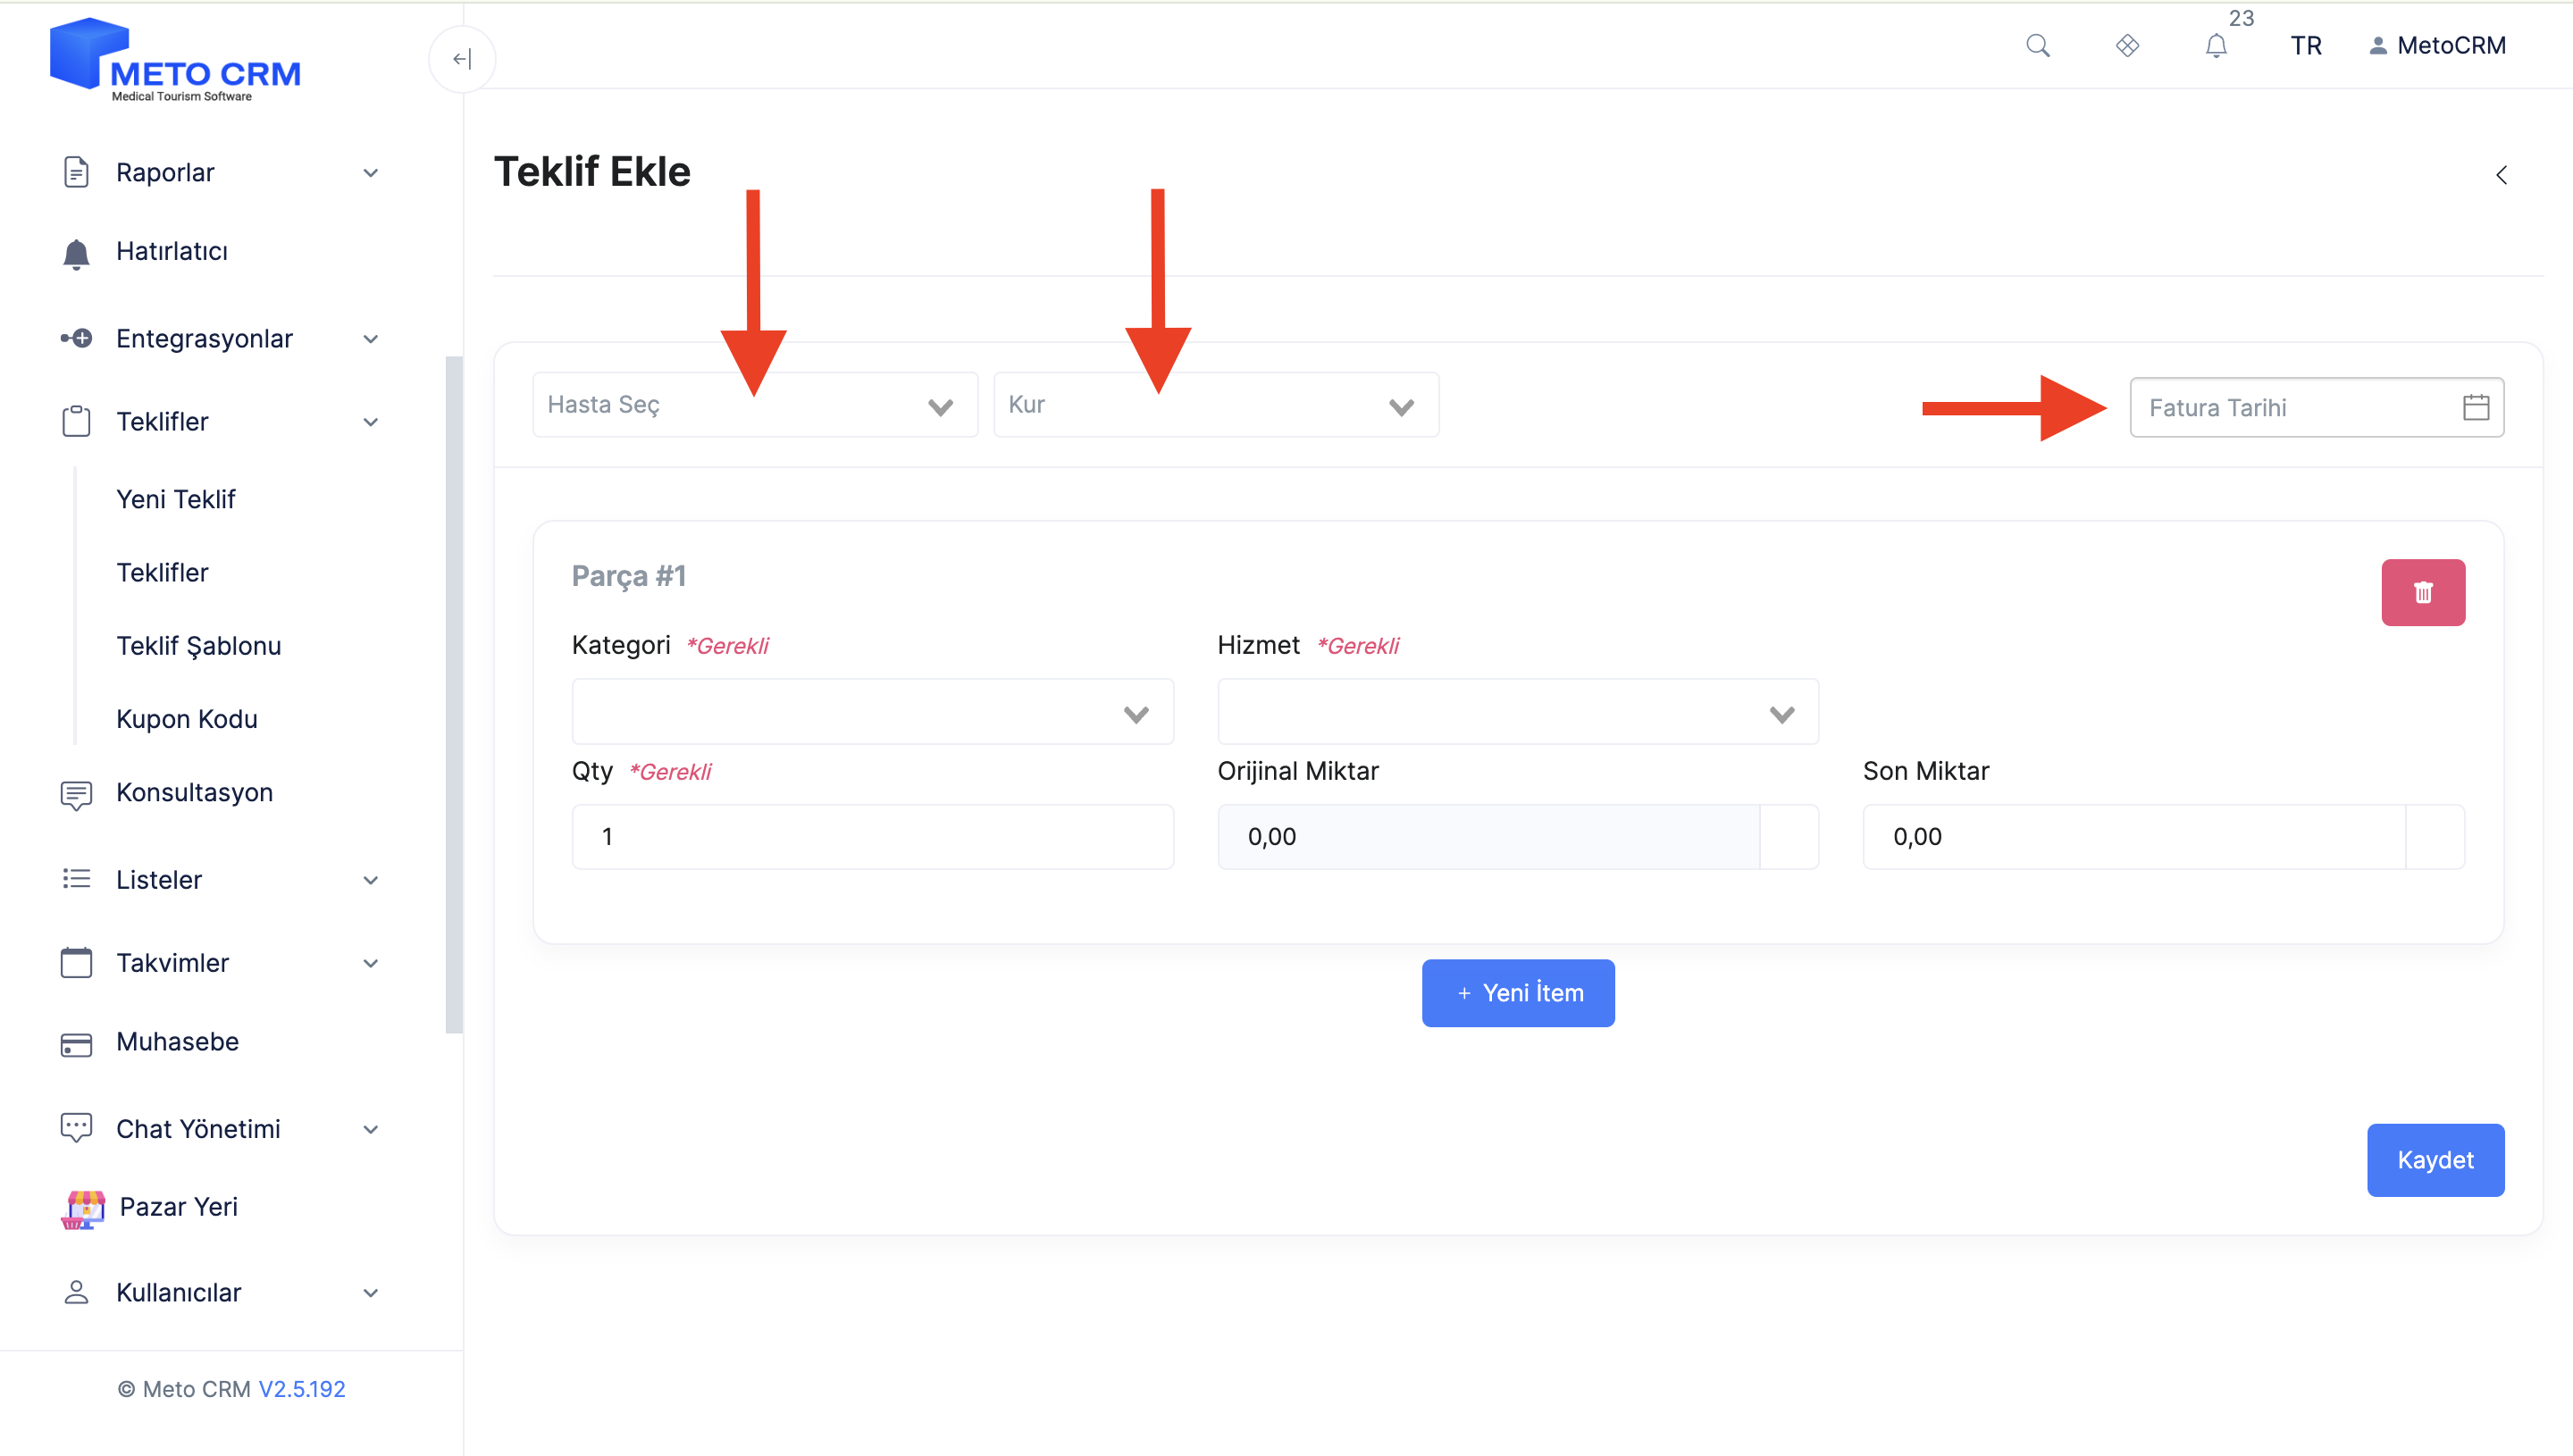Open Pazar Yeri shop icon
The width and height of the screenshot is (2573, 1456).
[x=84, y=1208]
